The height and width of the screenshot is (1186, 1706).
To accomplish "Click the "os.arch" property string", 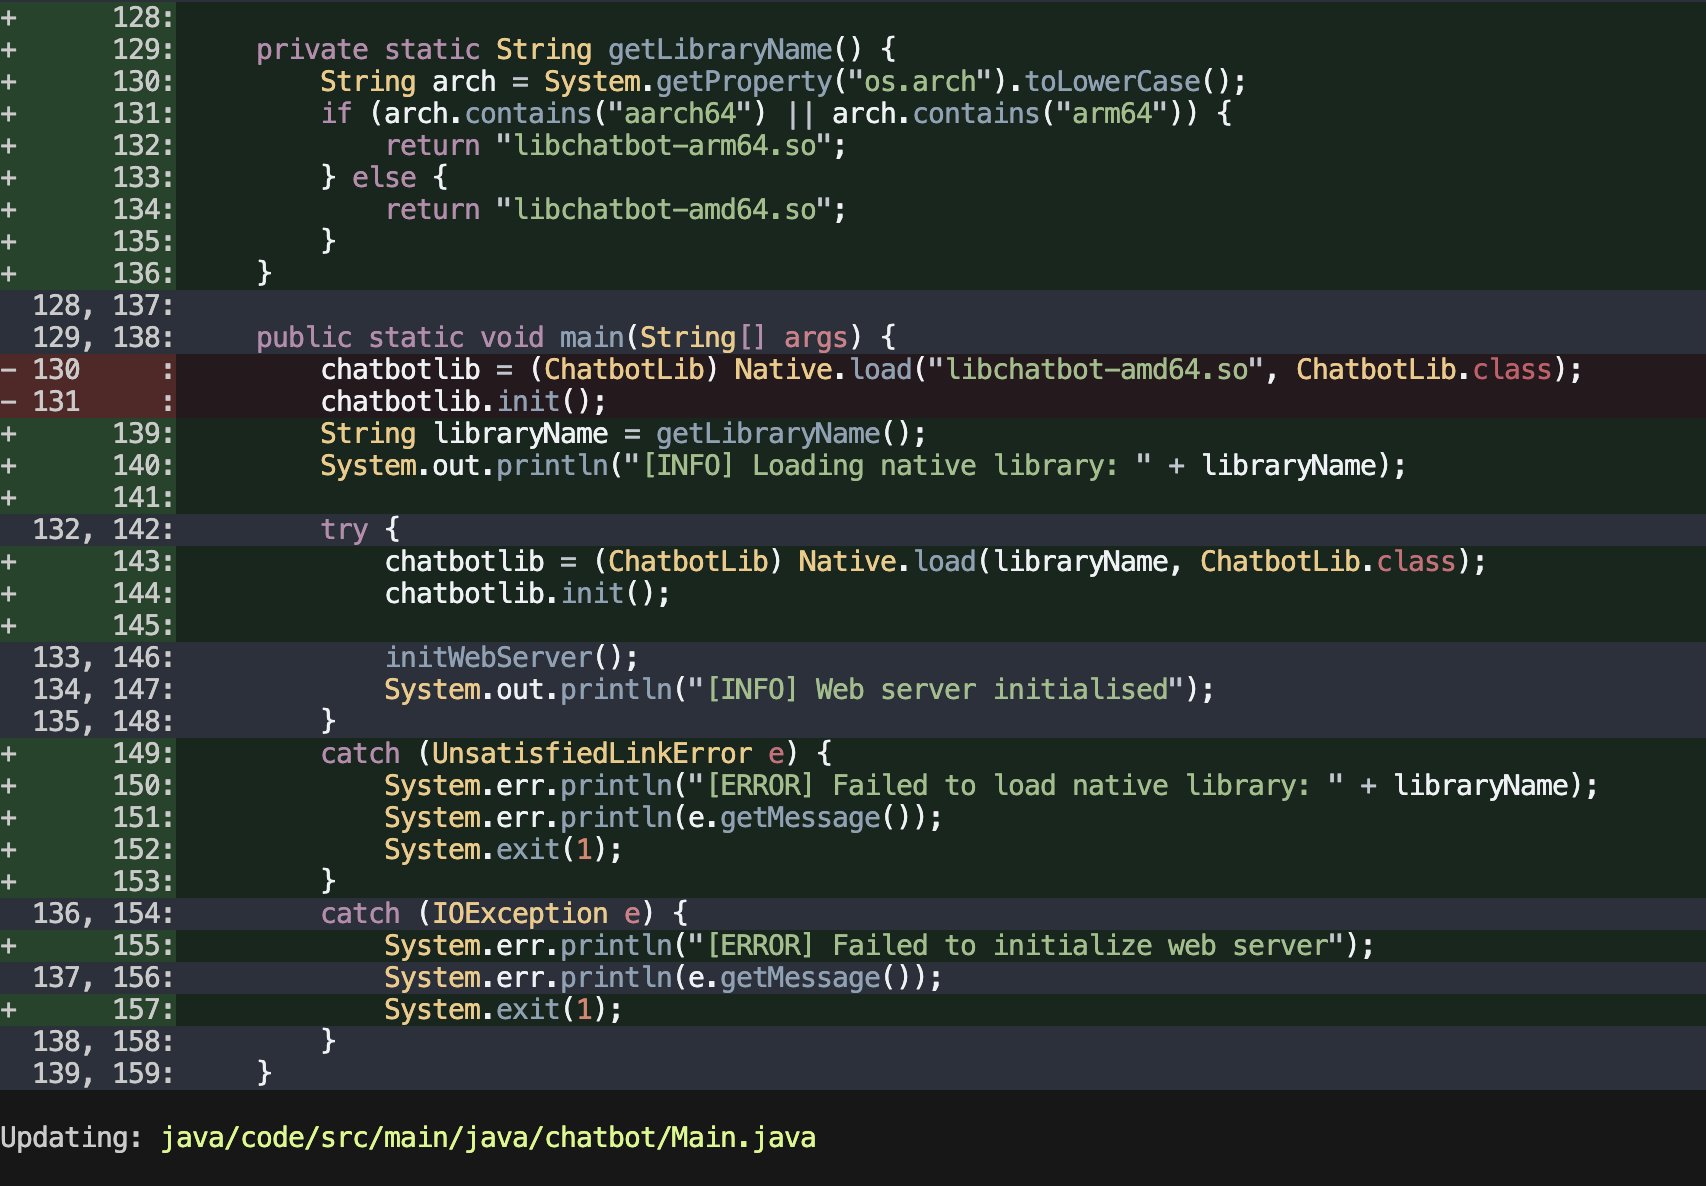I will point(919,82).
